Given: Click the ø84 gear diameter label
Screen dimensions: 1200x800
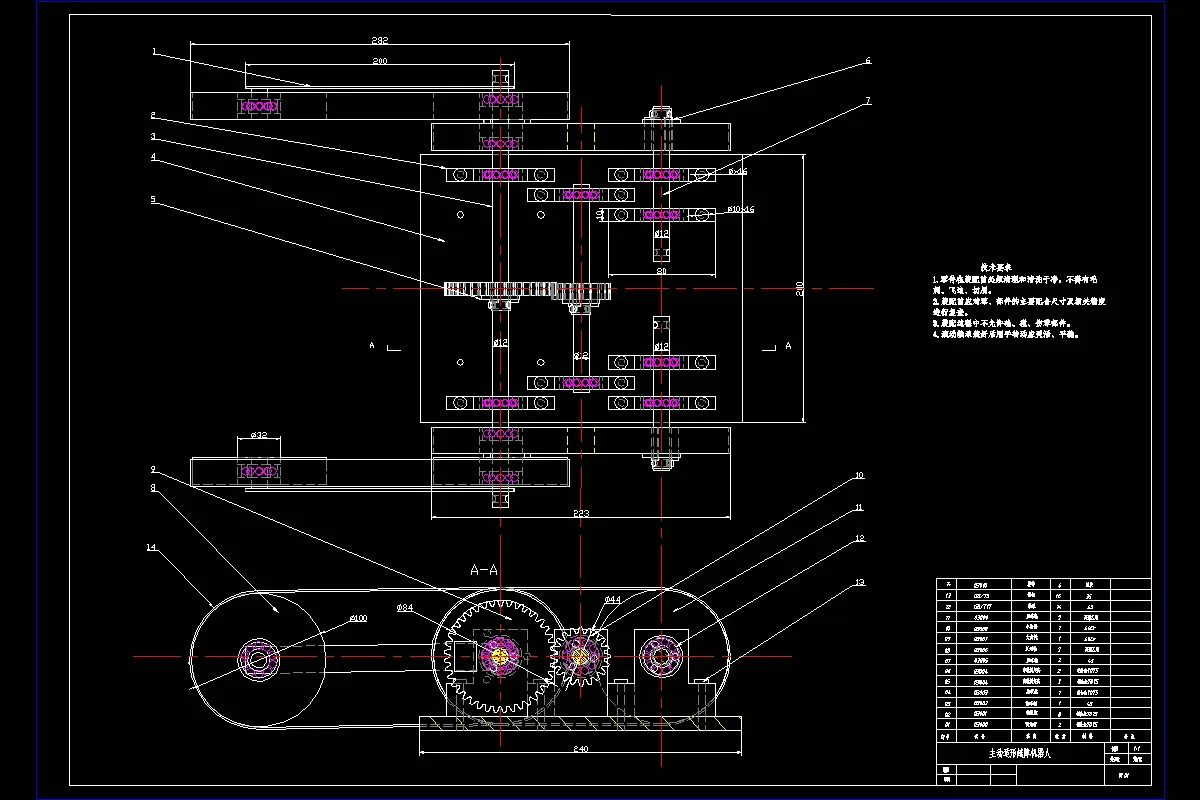Looking at the screenshot, I should click(405, 607).
